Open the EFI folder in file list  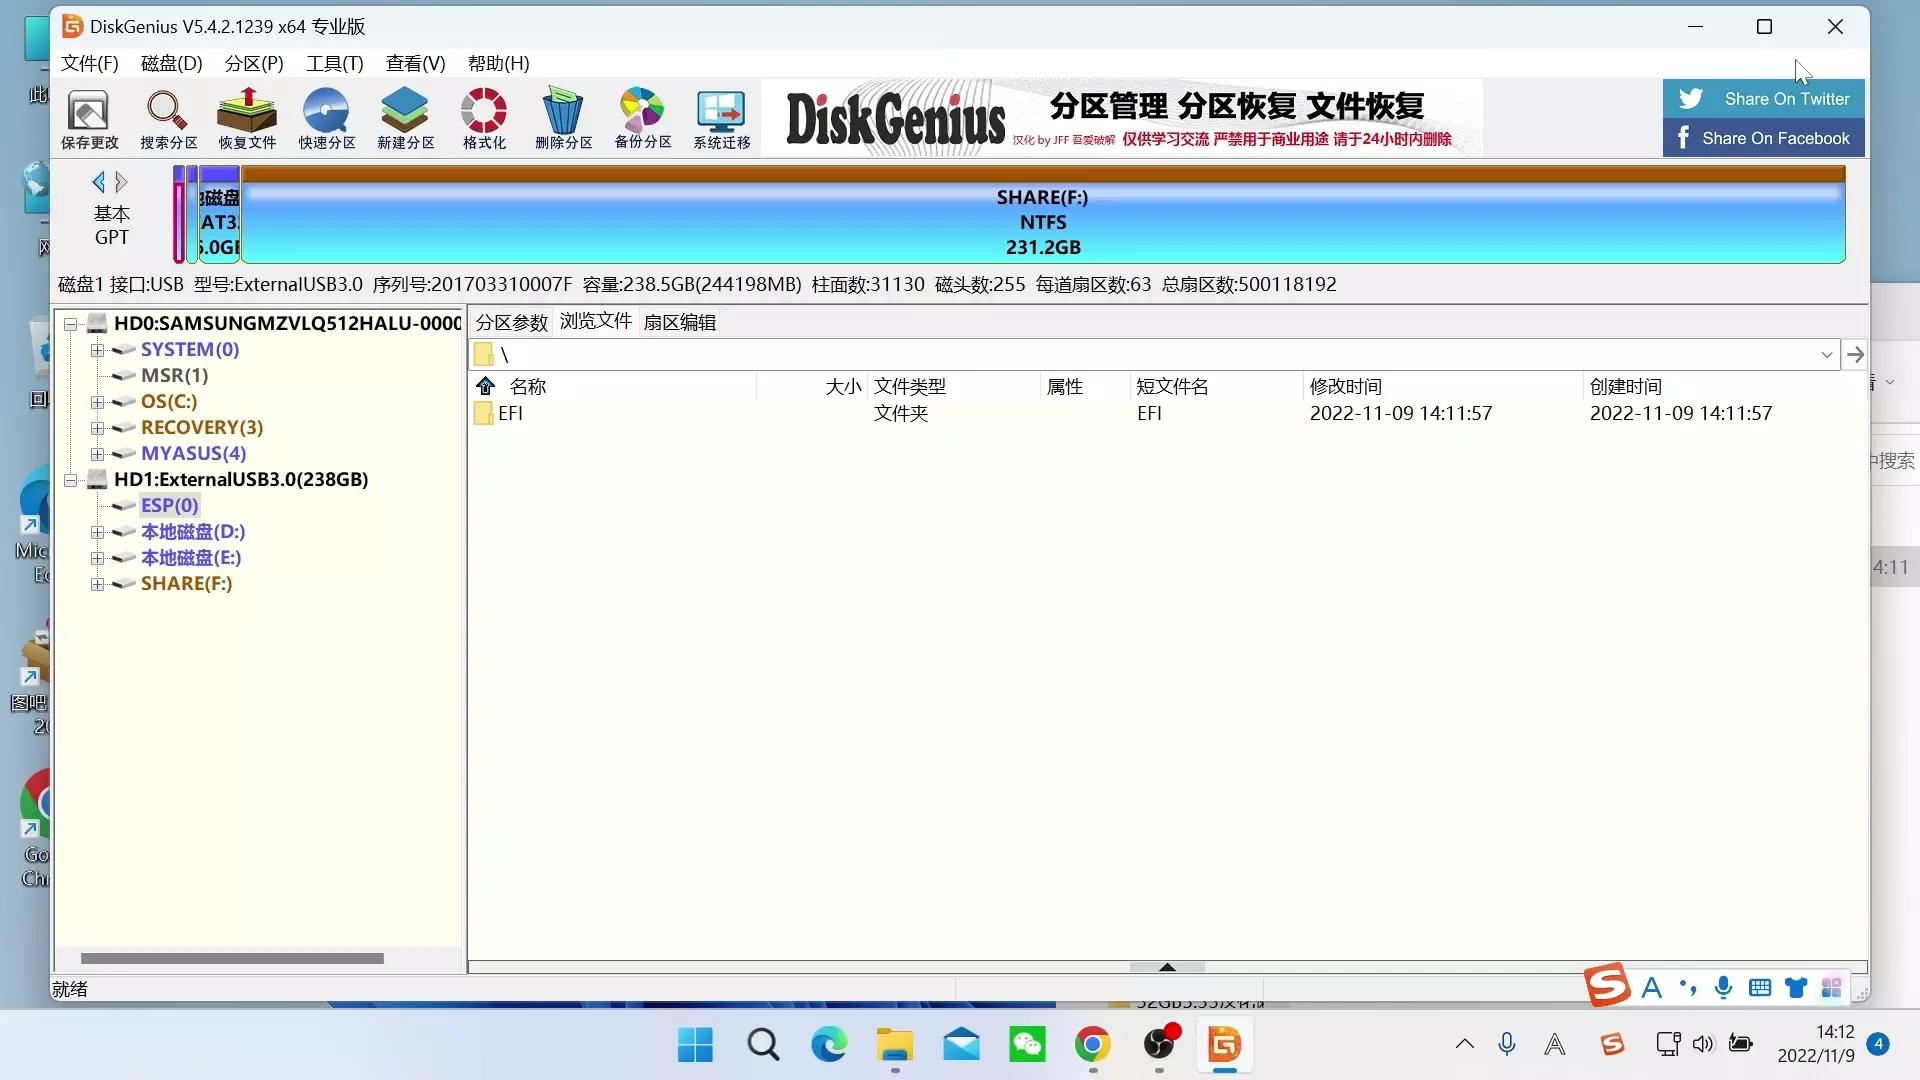[x=510, y=413]
